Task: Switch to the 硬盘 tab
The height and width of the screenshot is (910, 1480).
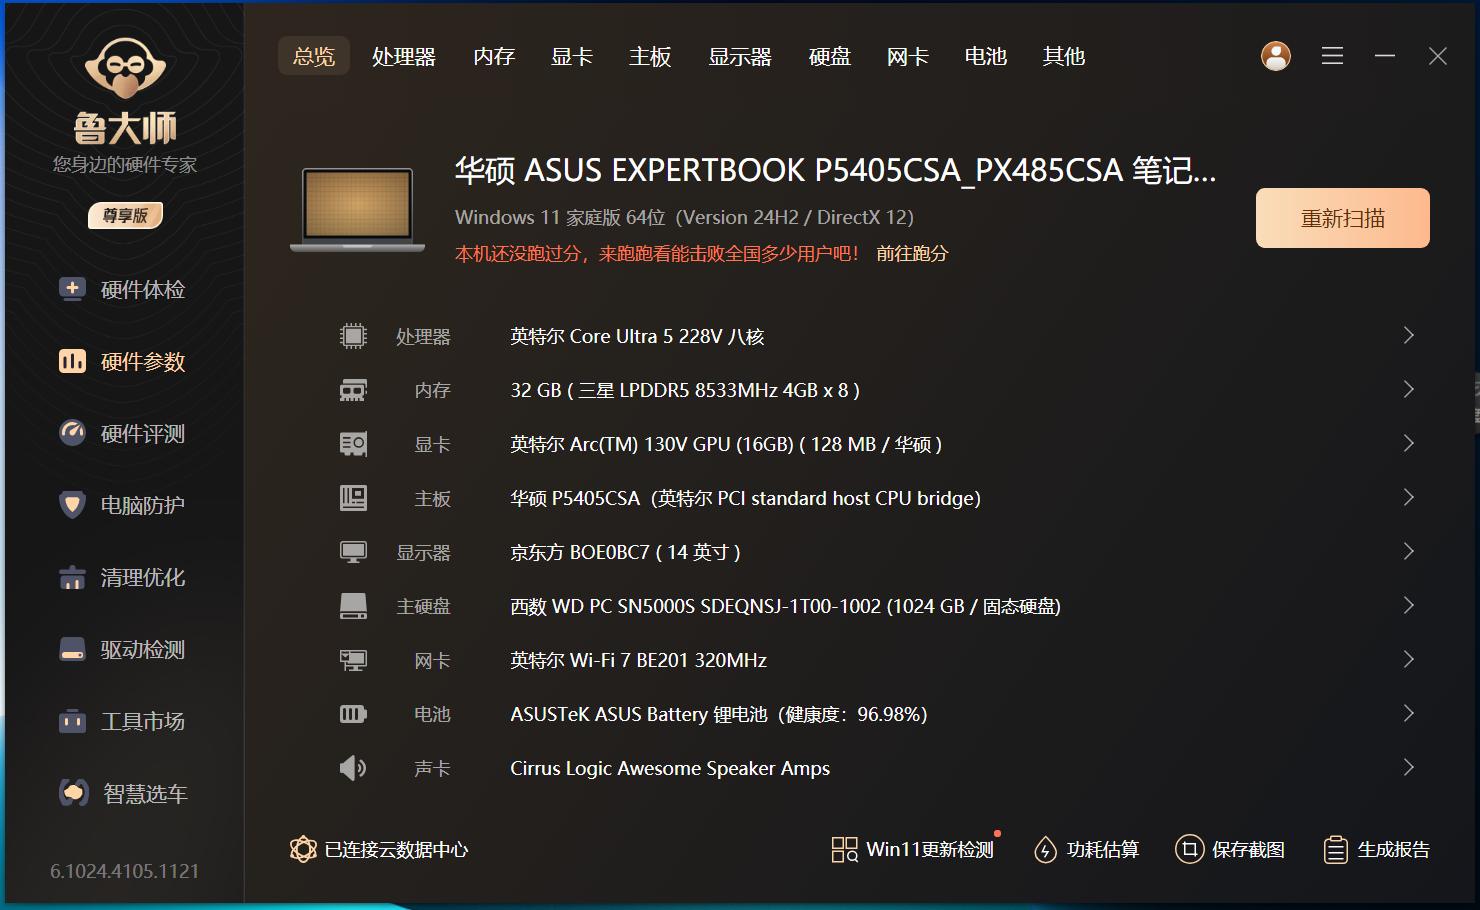Action: coord(830,57)
